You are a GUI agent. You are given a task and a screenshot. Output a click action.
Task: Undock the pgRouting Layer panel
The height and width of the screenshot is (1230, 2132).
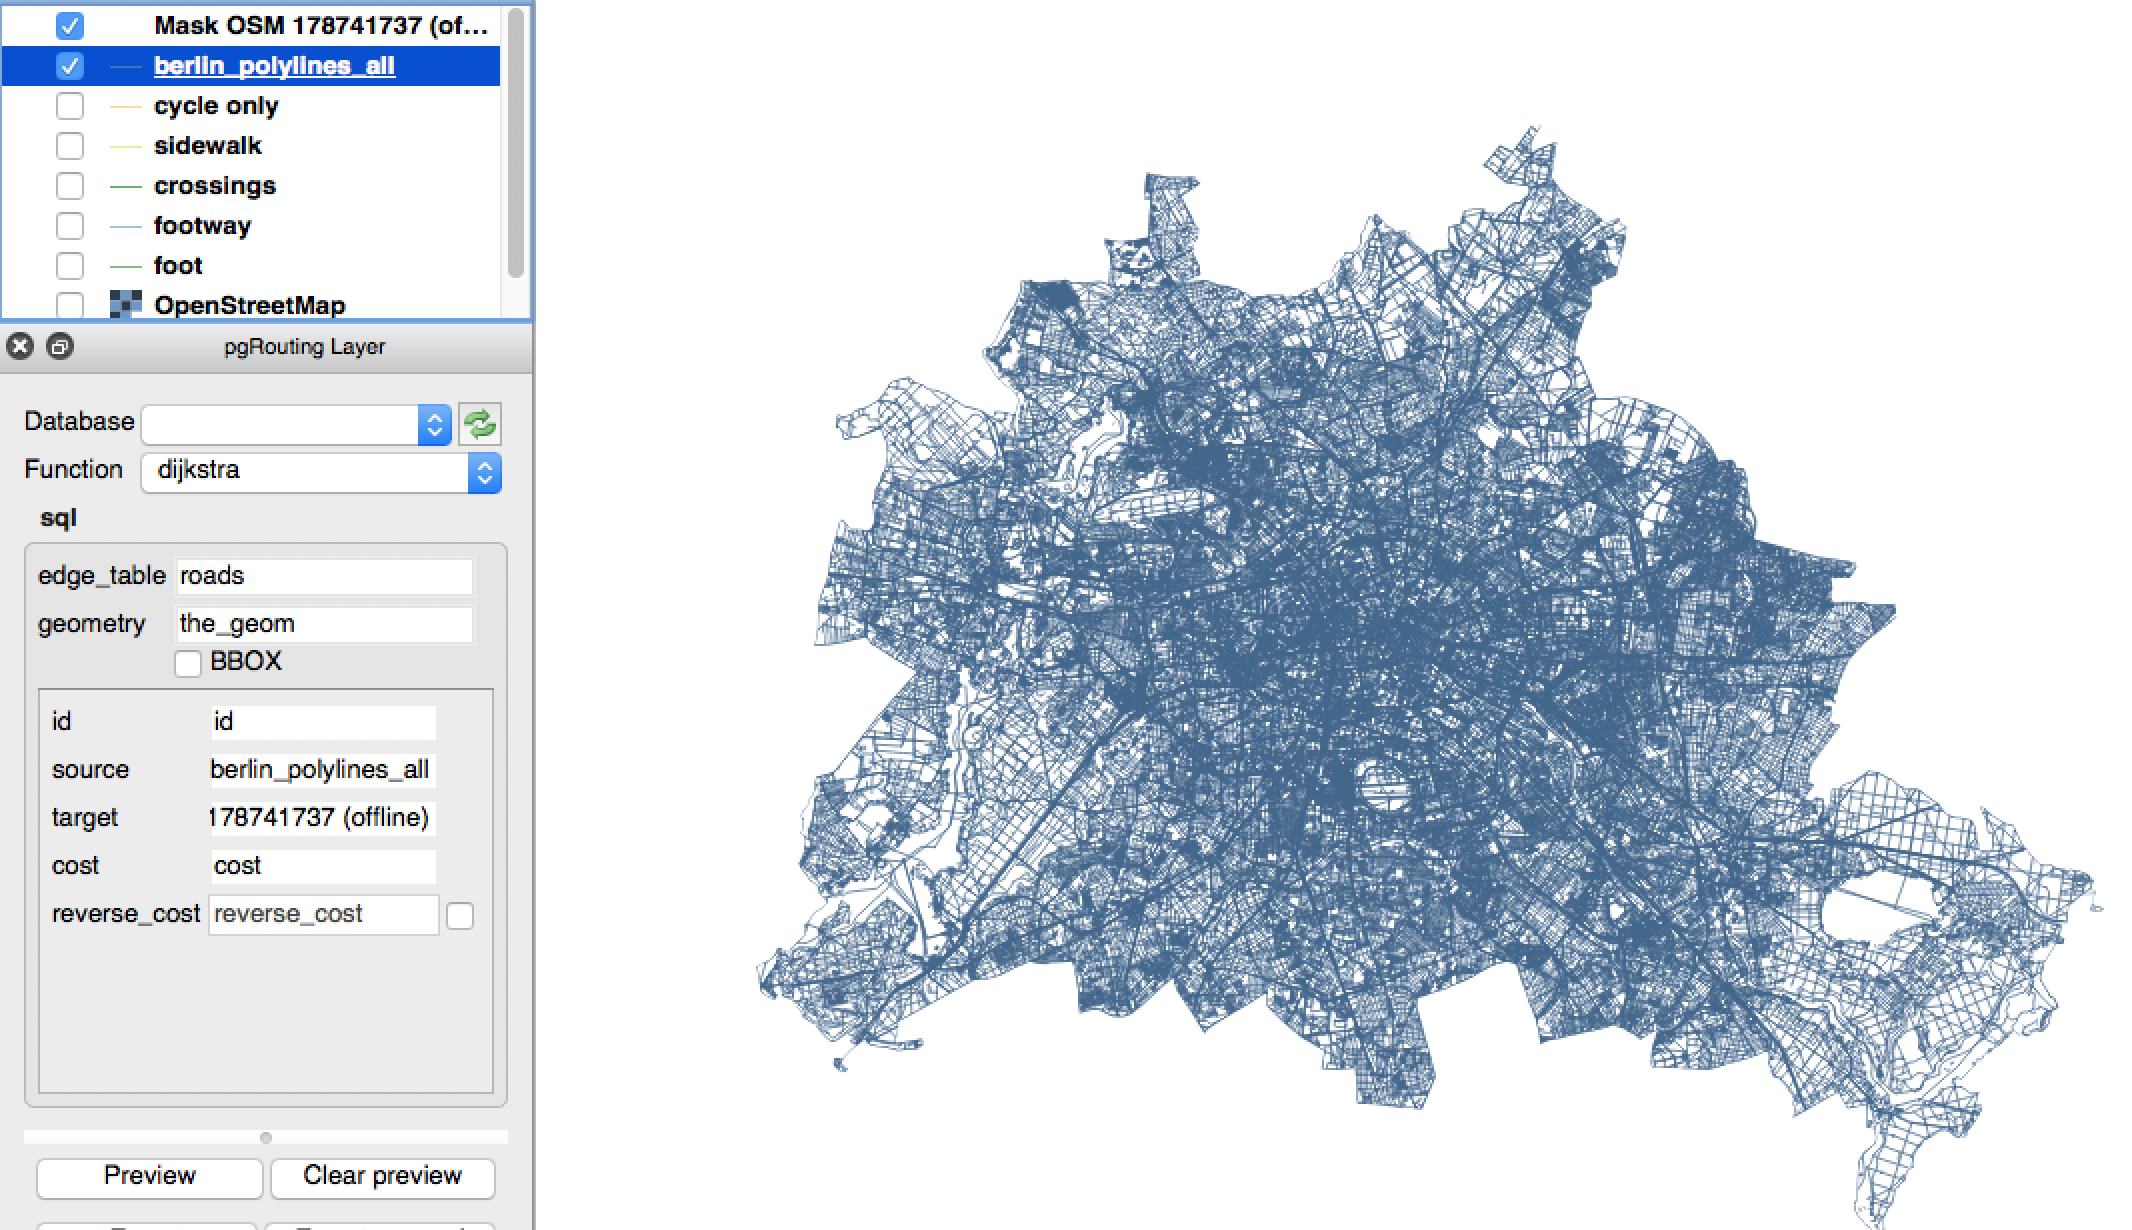click(60, 347)
